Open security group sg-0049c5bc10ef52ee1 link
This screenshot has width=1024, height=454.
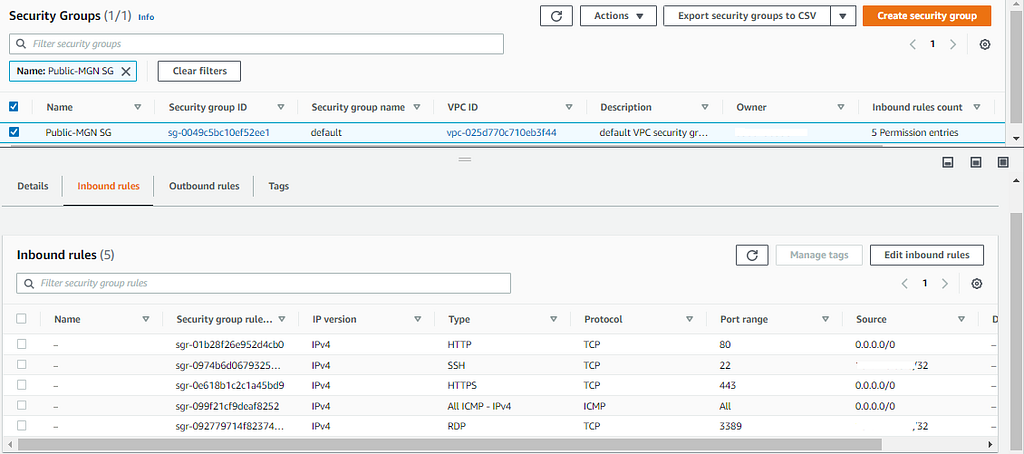pyautogui.click(x=219, y=133)
